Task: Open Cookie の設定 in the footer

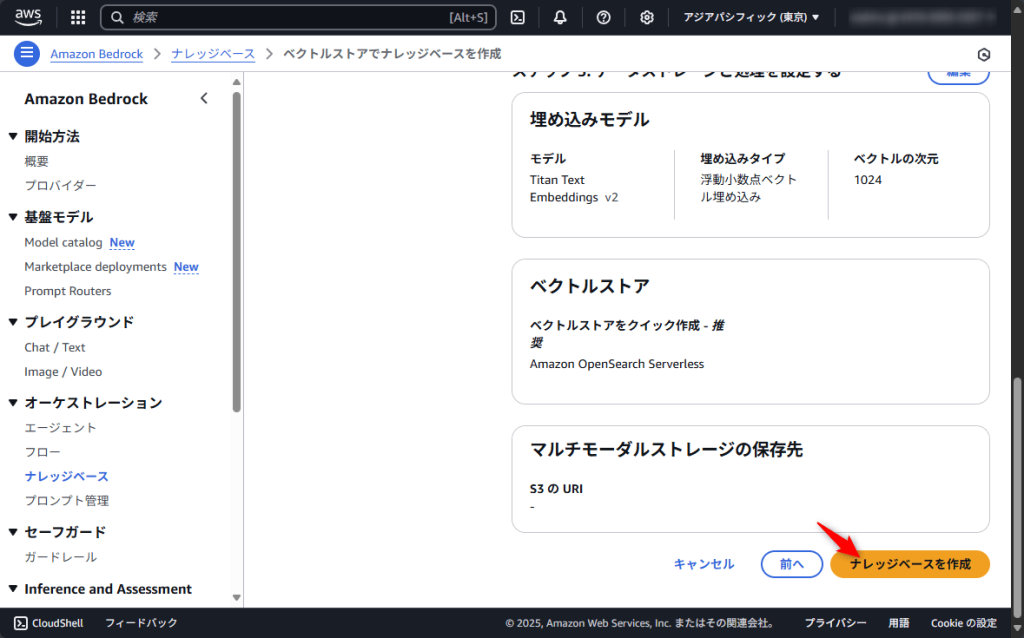Action: (x=964, y=623)
